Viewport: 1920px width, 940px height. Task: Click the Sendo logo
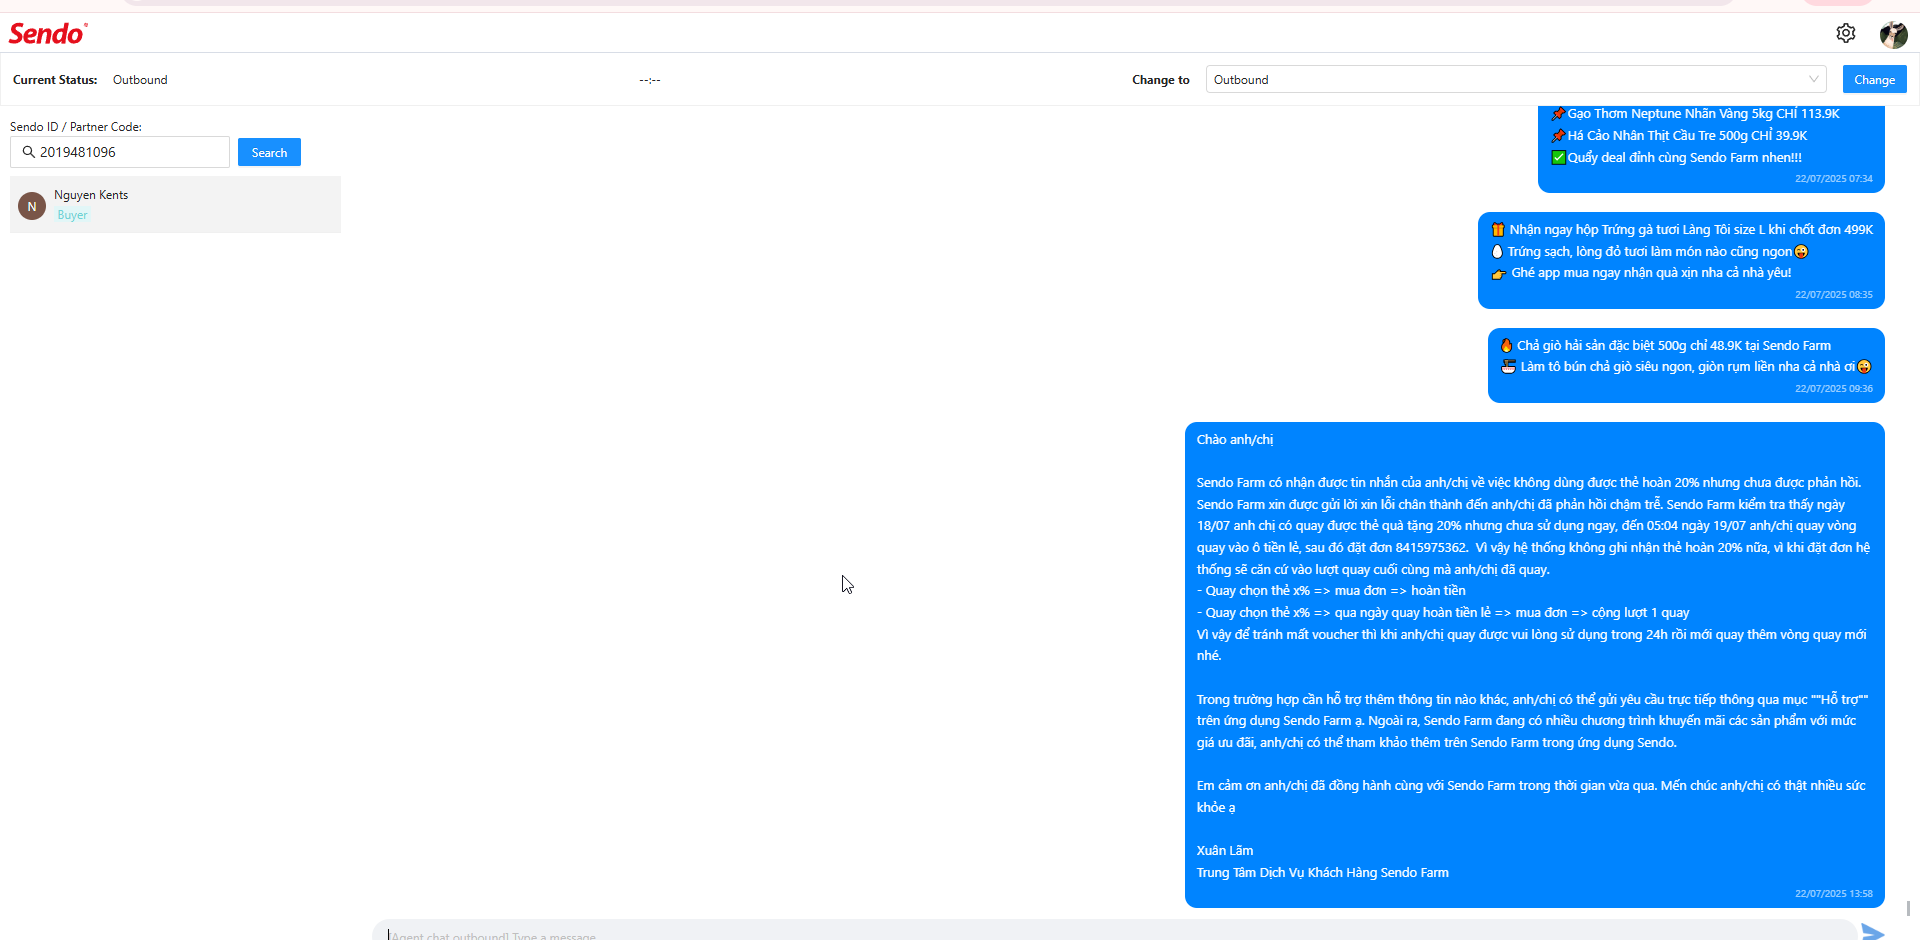click(x=48, y=33)
